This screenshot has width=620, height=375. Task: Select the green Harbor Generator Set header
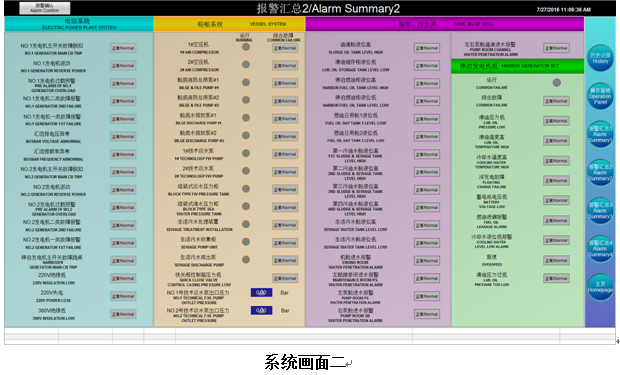pyautogui.click(x=518, y=66)
